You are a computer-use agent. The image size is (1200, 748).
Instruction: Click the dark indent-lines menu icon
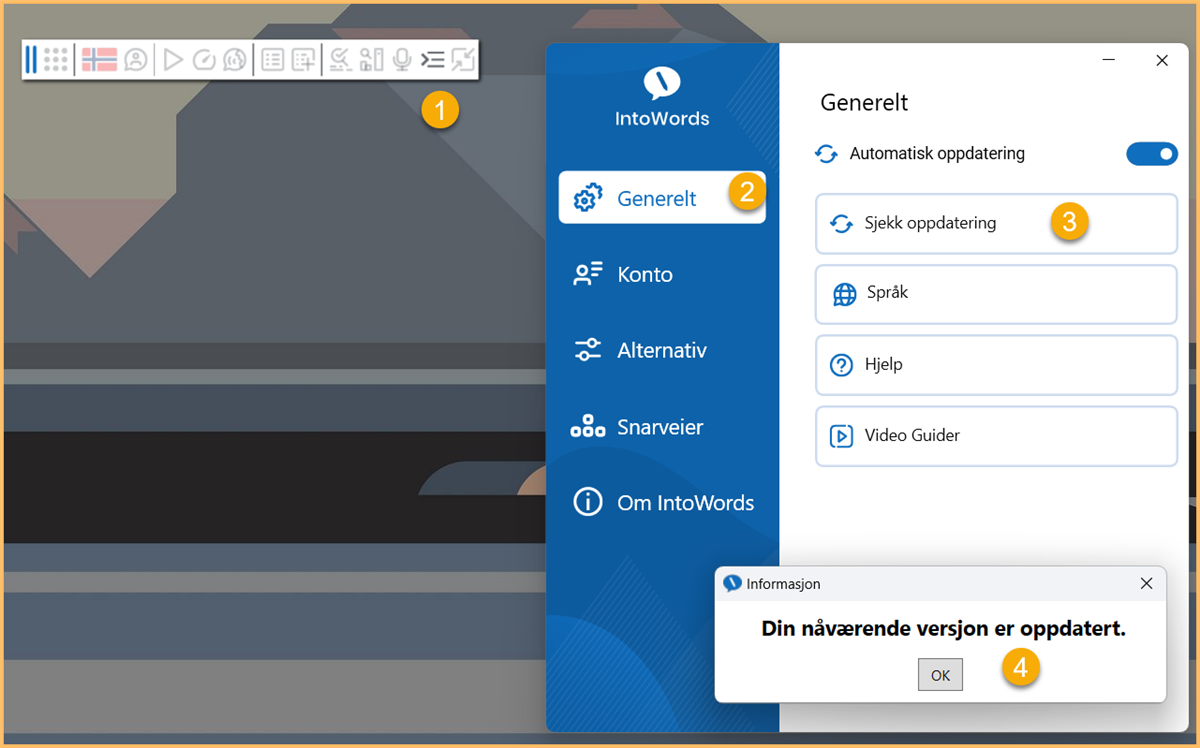coord(432,60)
